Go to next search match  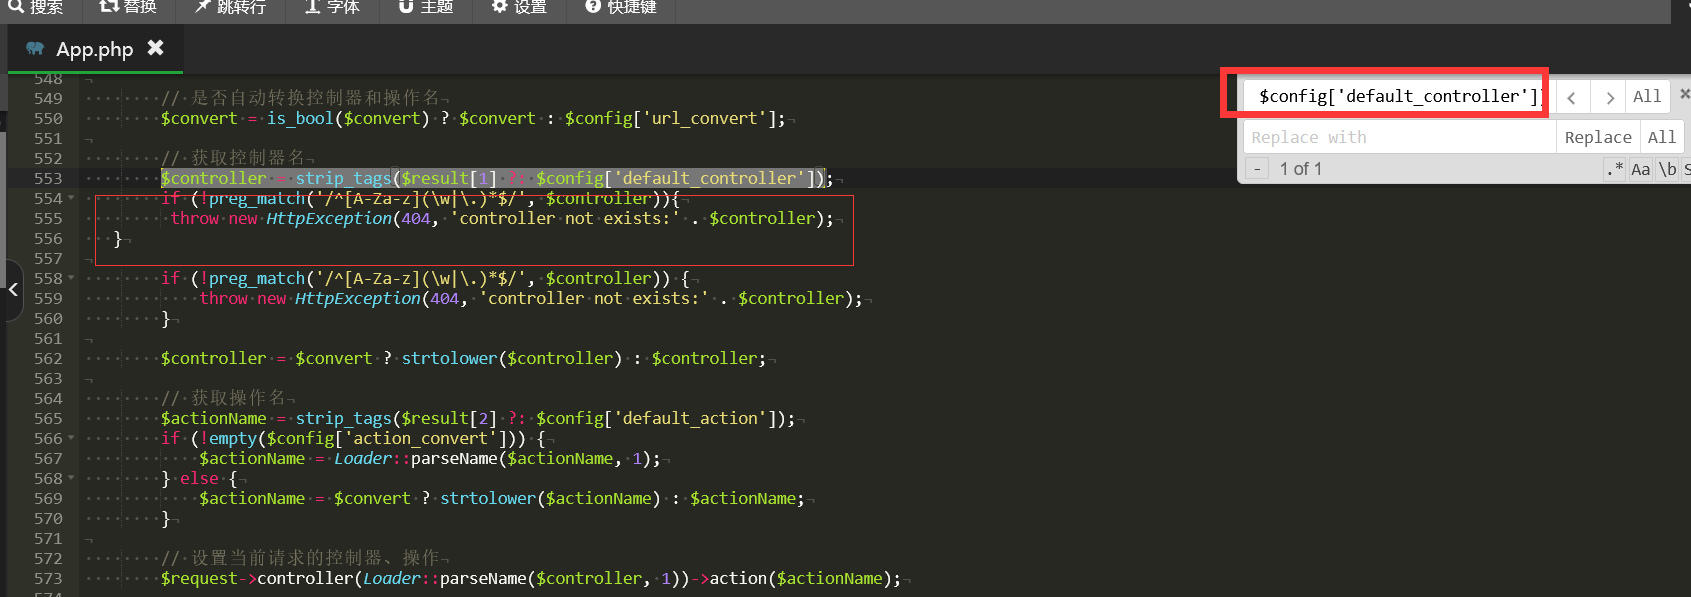pos(1609,97)
